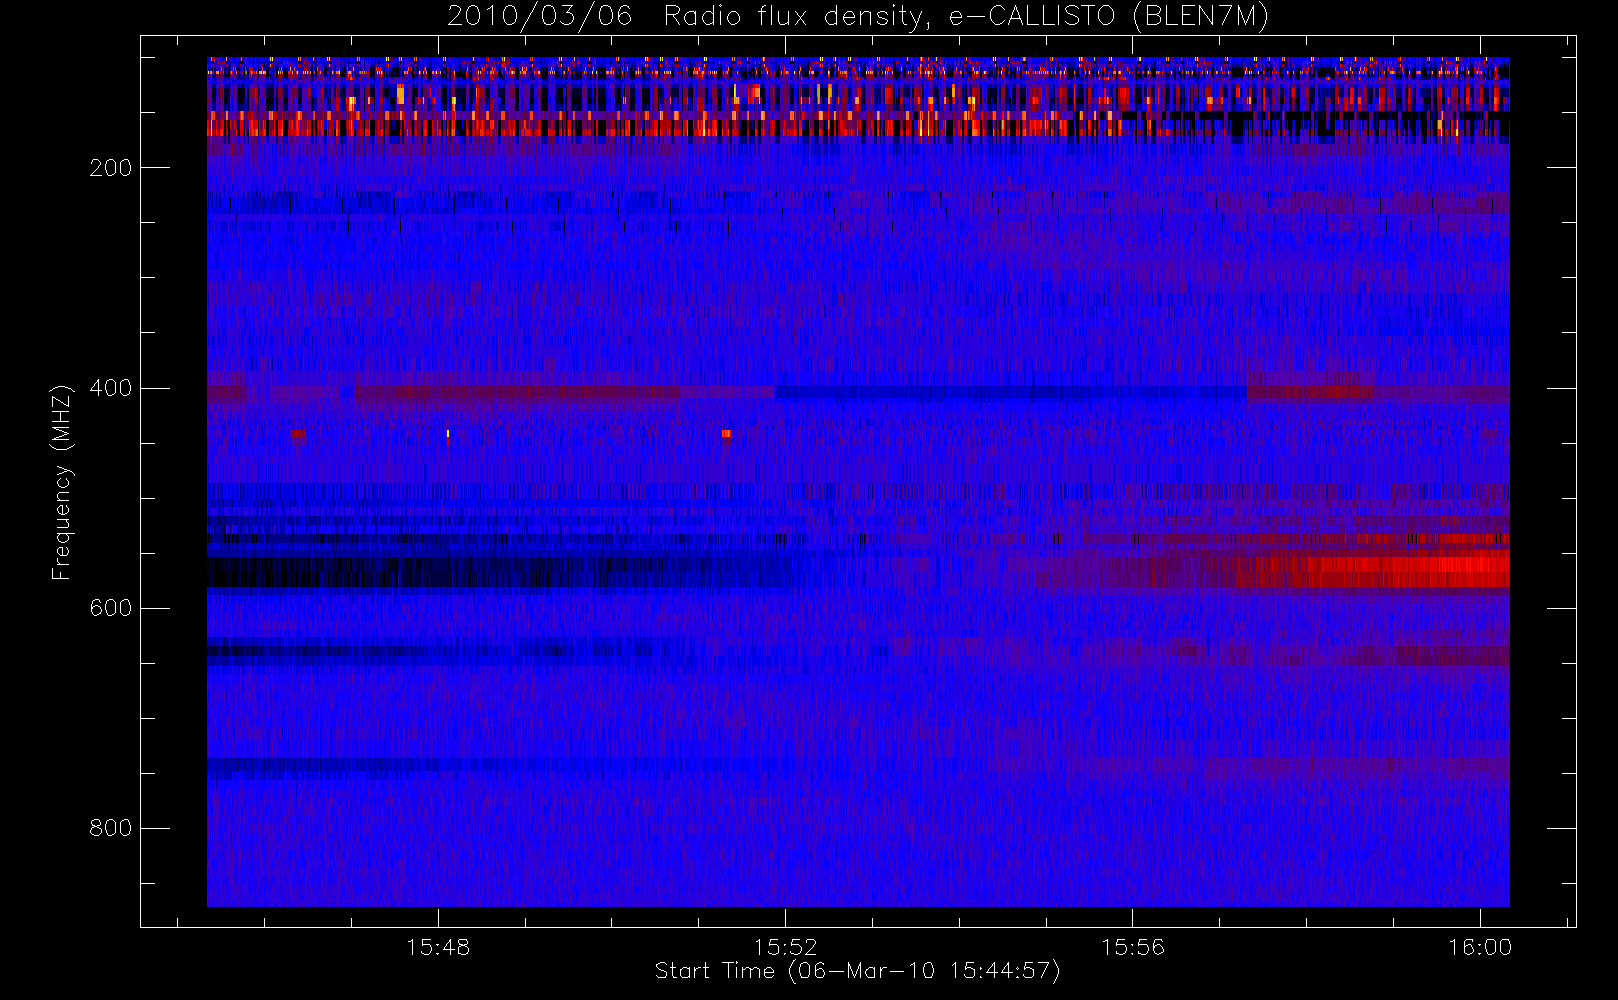The height and width of the screenshot is (1000, 1618).
Task: Click the plot title 'Radio flux density, e-CALLISTO (BLEN7M)'
Action: coord(966,17)
